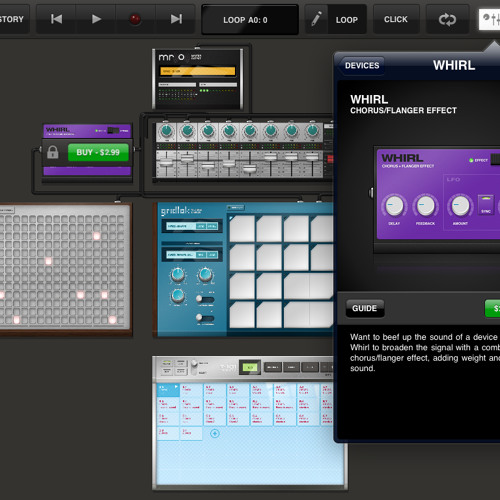Open the Mr. O device thumbnail
This screenshot has height=500, width=500.
198,79
